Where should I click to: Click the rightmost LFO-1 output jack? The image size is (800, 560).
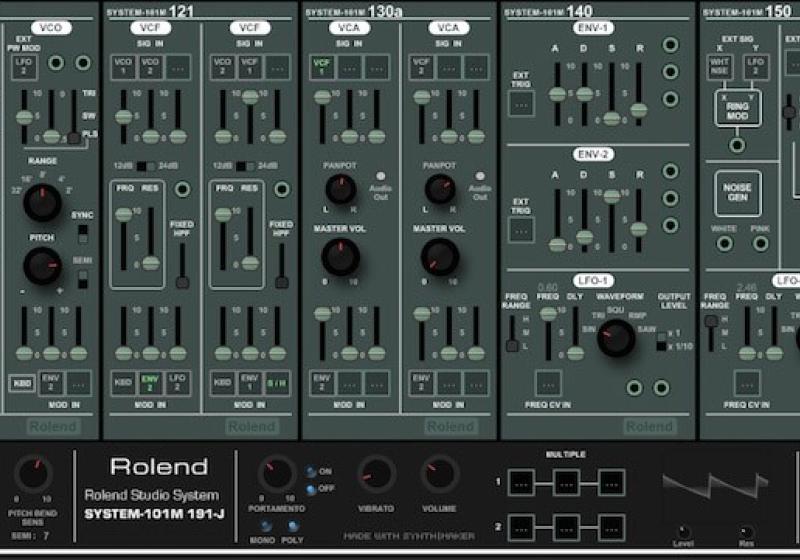[661, 388]
